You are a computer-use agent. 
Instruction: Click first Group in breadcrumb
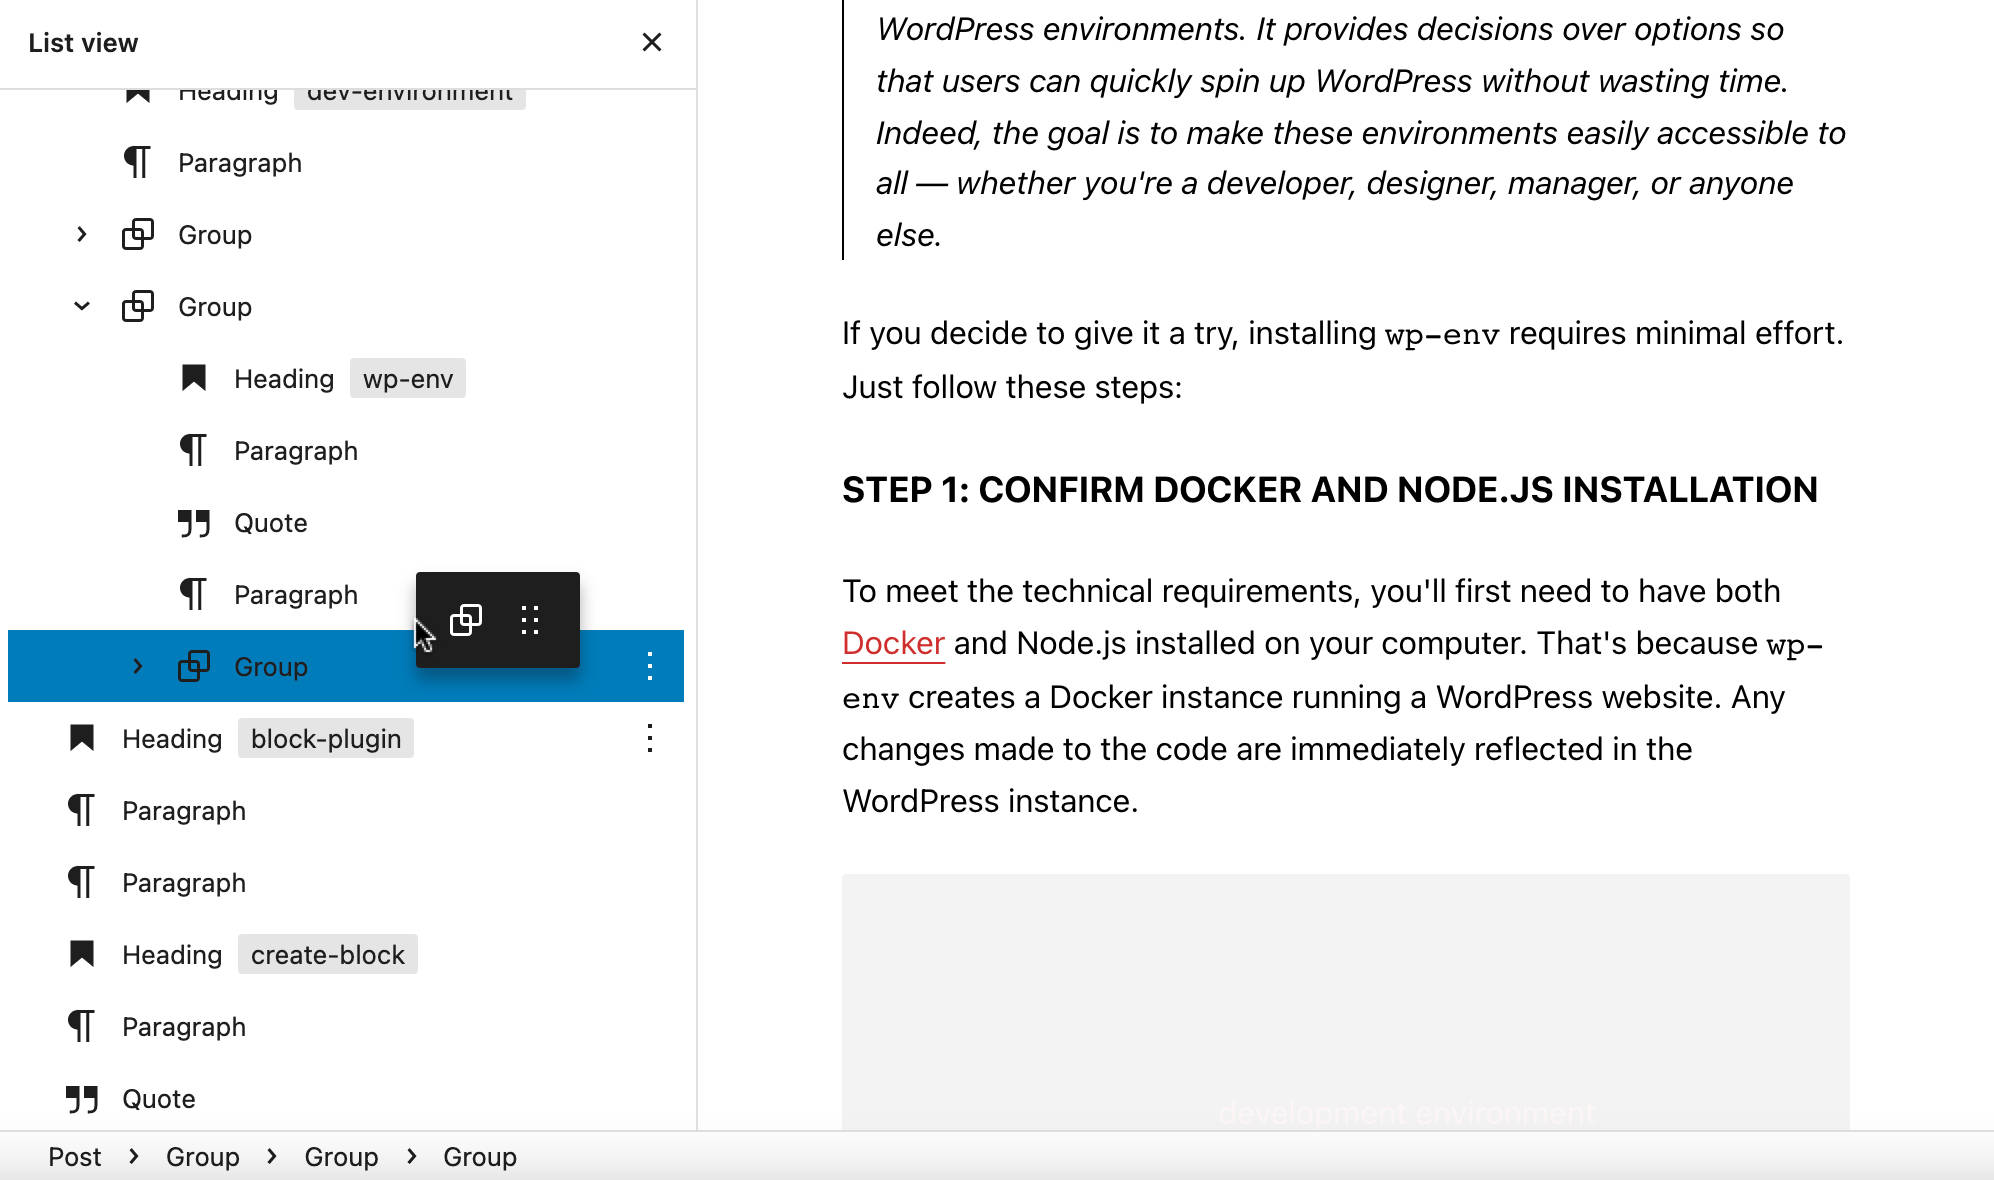click(x=202, y=1157)
